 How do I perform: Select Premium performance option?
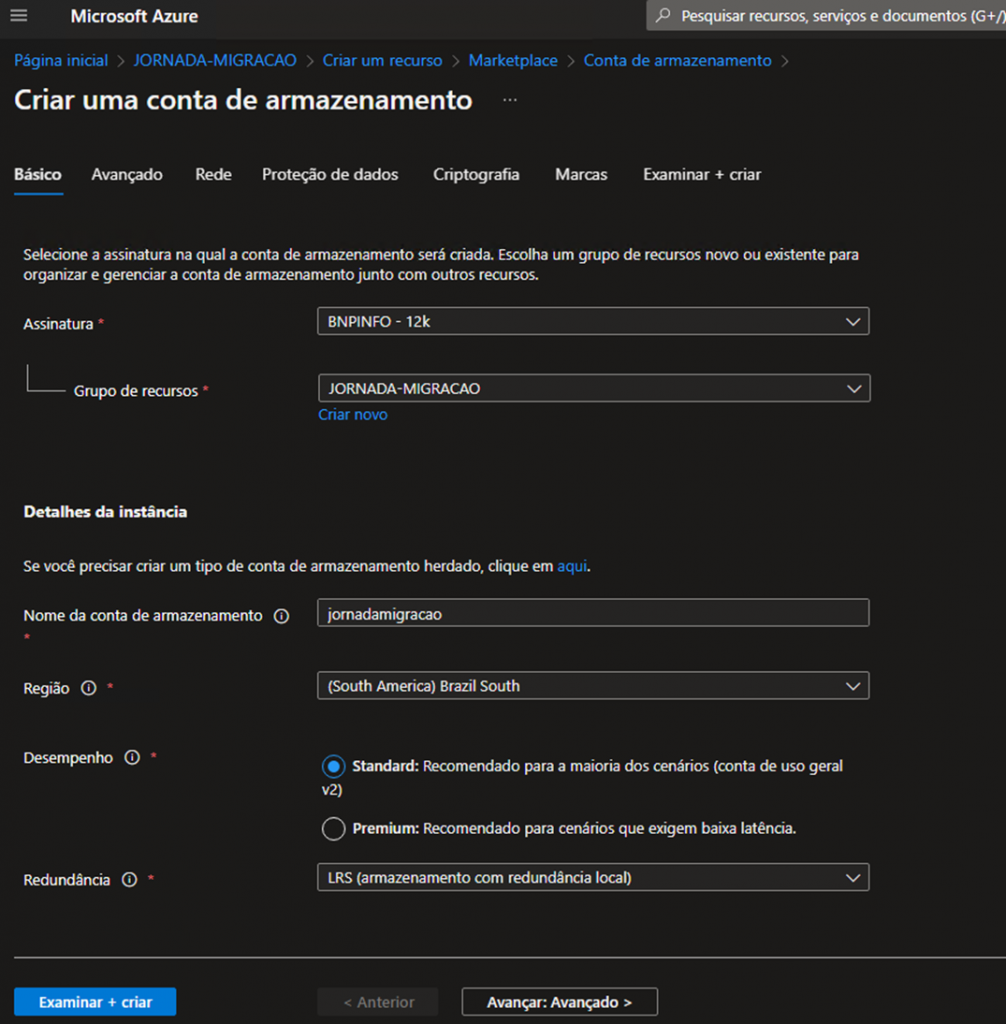333,829
